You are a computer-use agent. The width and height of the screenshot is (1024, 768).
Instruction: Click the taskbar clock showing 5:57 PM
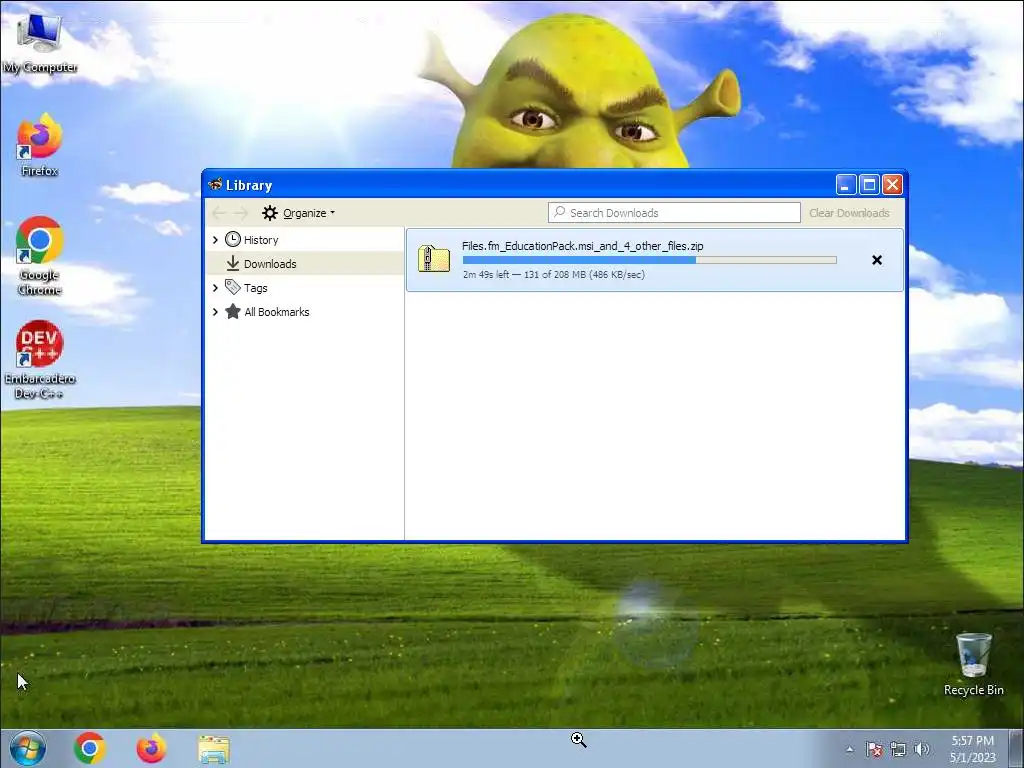pos(972,748)
